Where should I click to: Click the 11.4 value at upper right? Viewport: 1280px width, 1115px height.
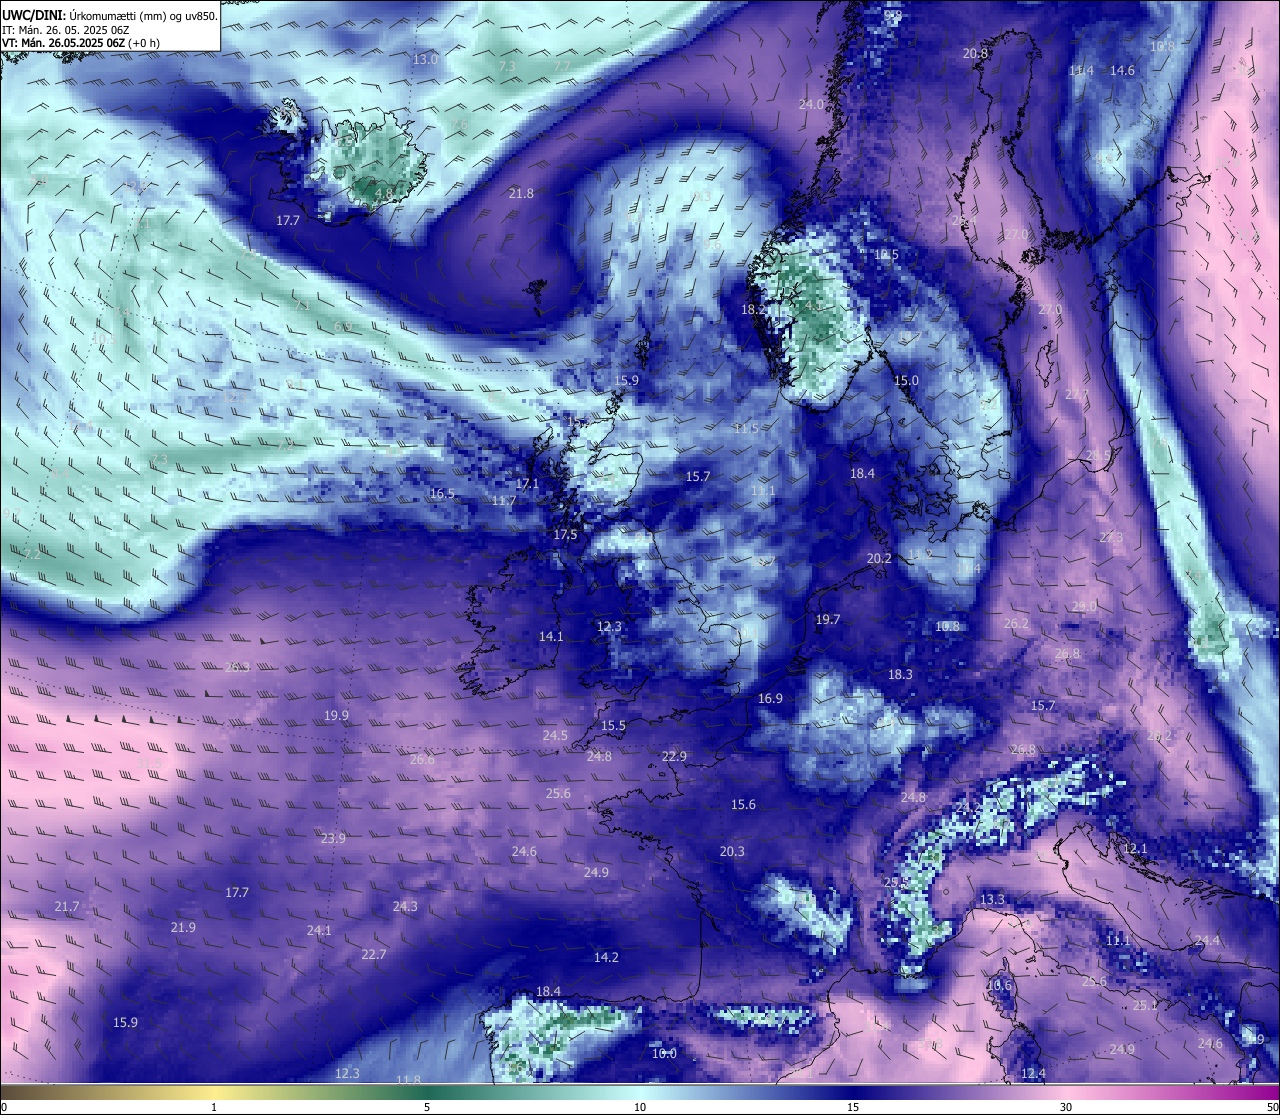(x=1081, y=70)
